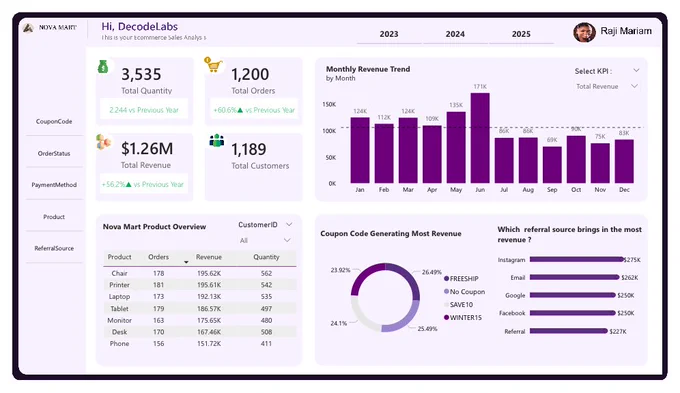Select the Email referral bar
The height and width of the screenshot is (393, 680).
pos(574,277)
